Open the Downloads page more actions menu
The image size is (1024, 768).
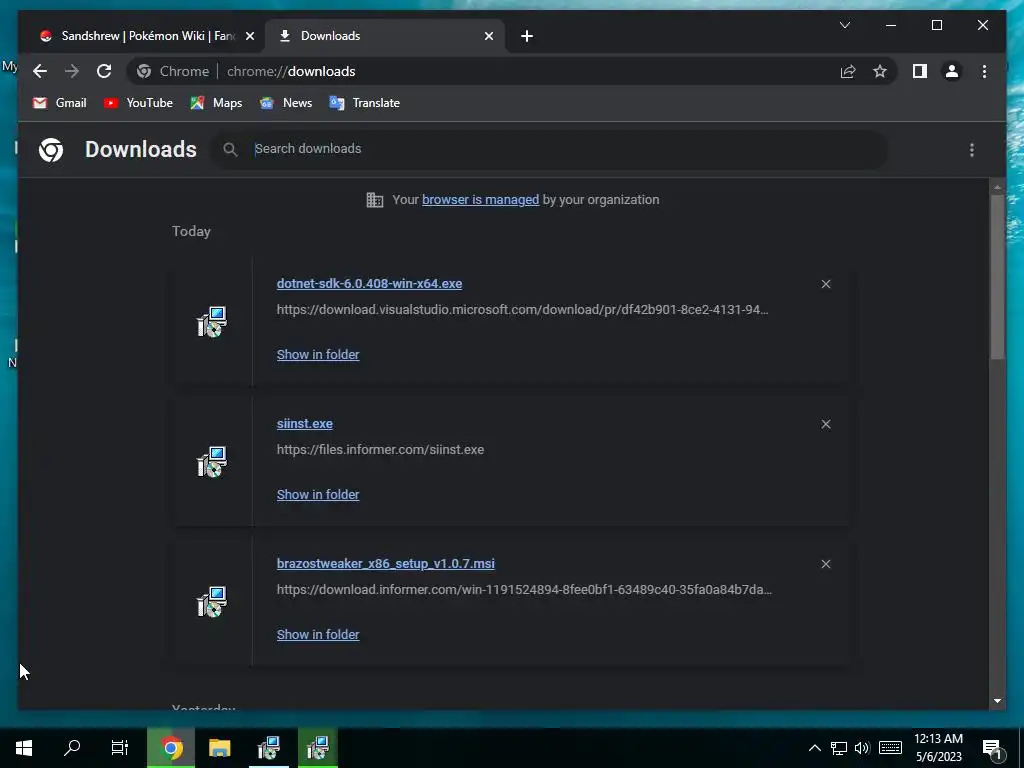(972, 150)
